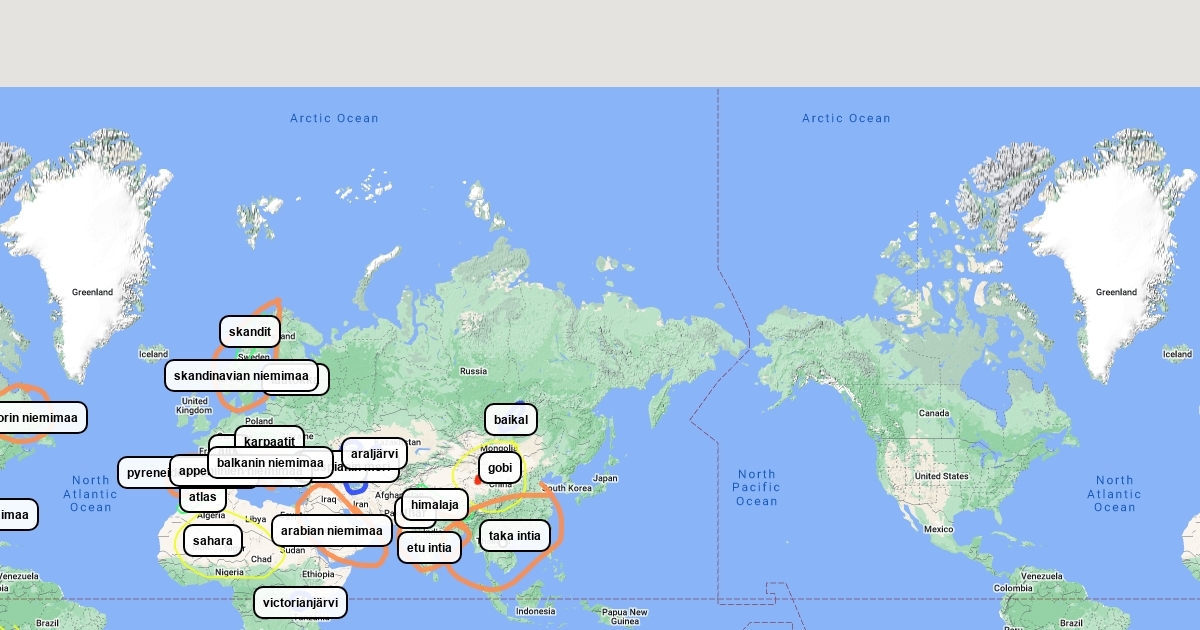Click the Russia country name on map
Image resolution: width=1200 pixels, height=630 pixels.
tap(473, 371)
